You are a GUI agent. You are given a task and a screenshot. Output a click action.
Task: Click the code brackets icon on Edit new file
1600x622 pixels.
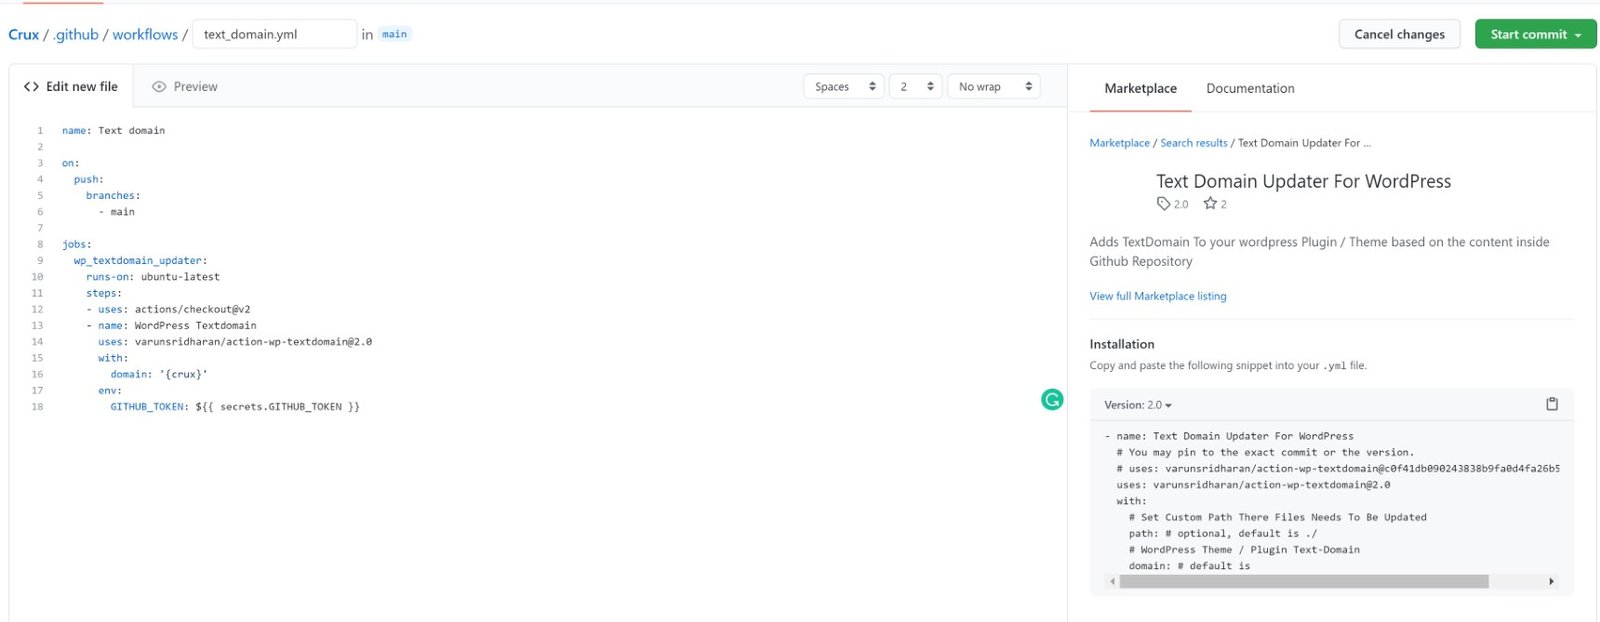pyautogui.click(x=31, y=87)
